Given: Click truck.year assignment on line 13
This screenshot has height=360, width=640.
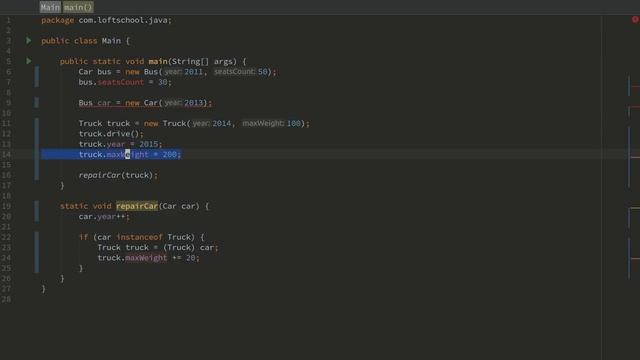Looking at the screenshot, I should (120, 144).
